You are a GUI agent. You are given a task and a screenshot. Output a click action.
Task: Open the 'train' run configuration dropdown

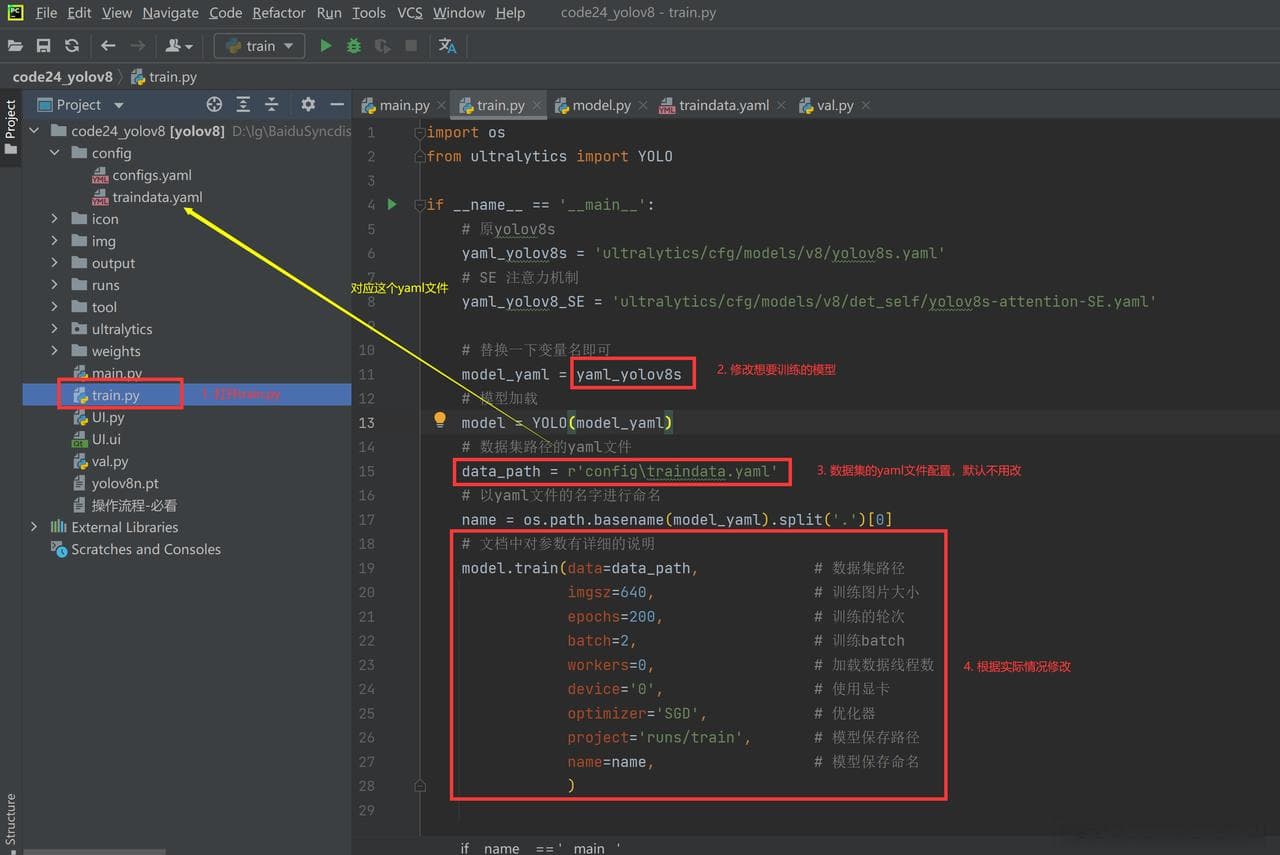(260, 46)
